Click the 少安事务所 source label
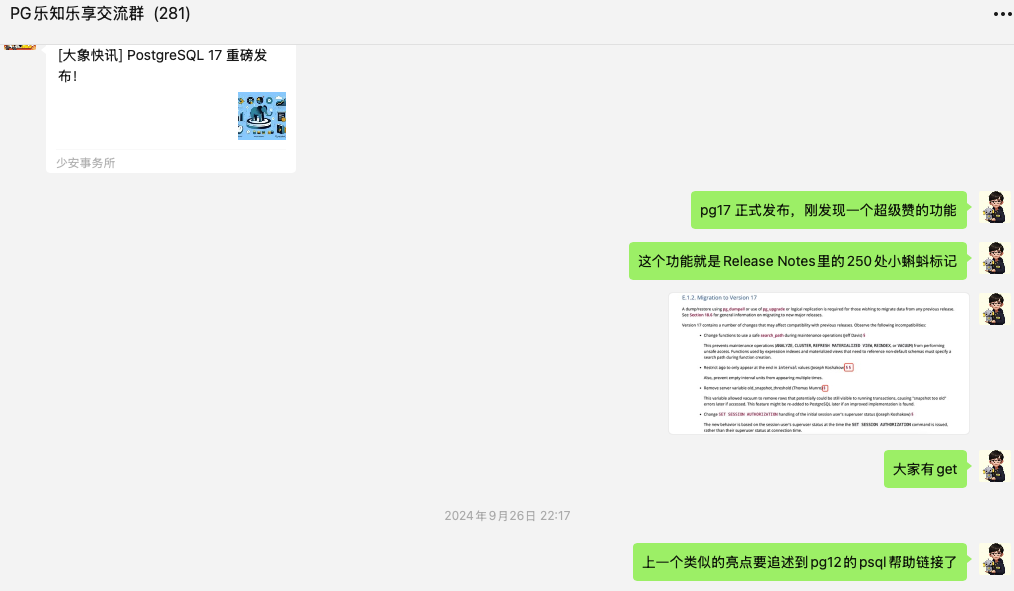The image size is (1014, 591). click(85, 163)
